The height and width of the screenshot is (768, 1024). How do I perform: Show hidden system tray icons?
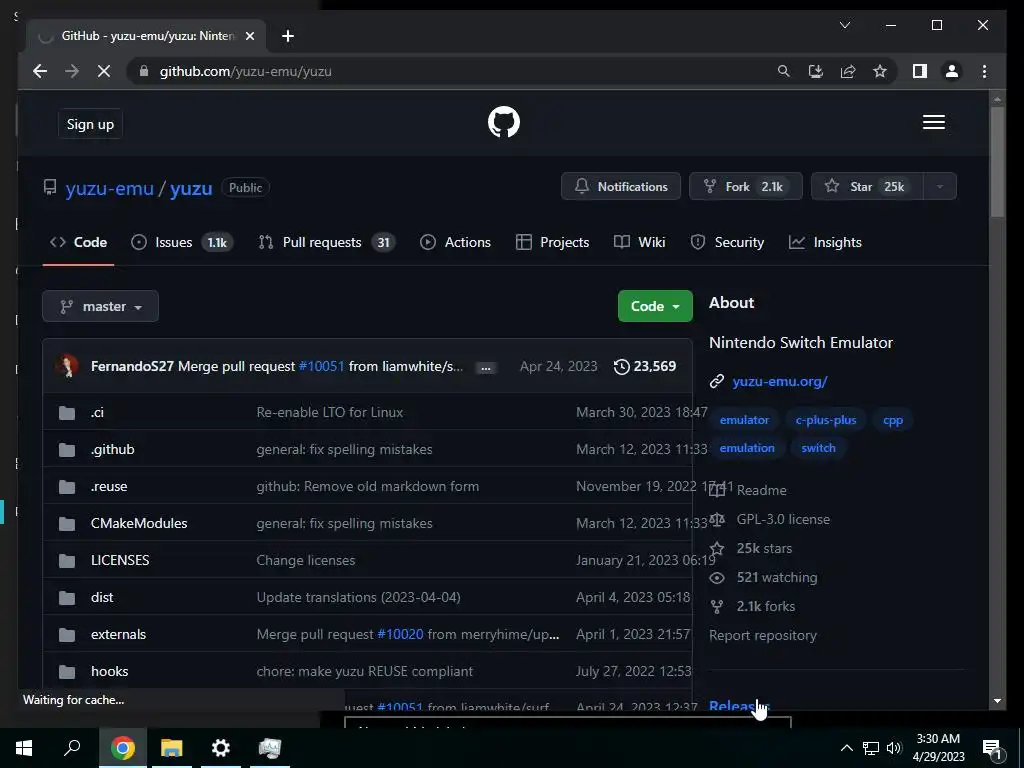846,748
